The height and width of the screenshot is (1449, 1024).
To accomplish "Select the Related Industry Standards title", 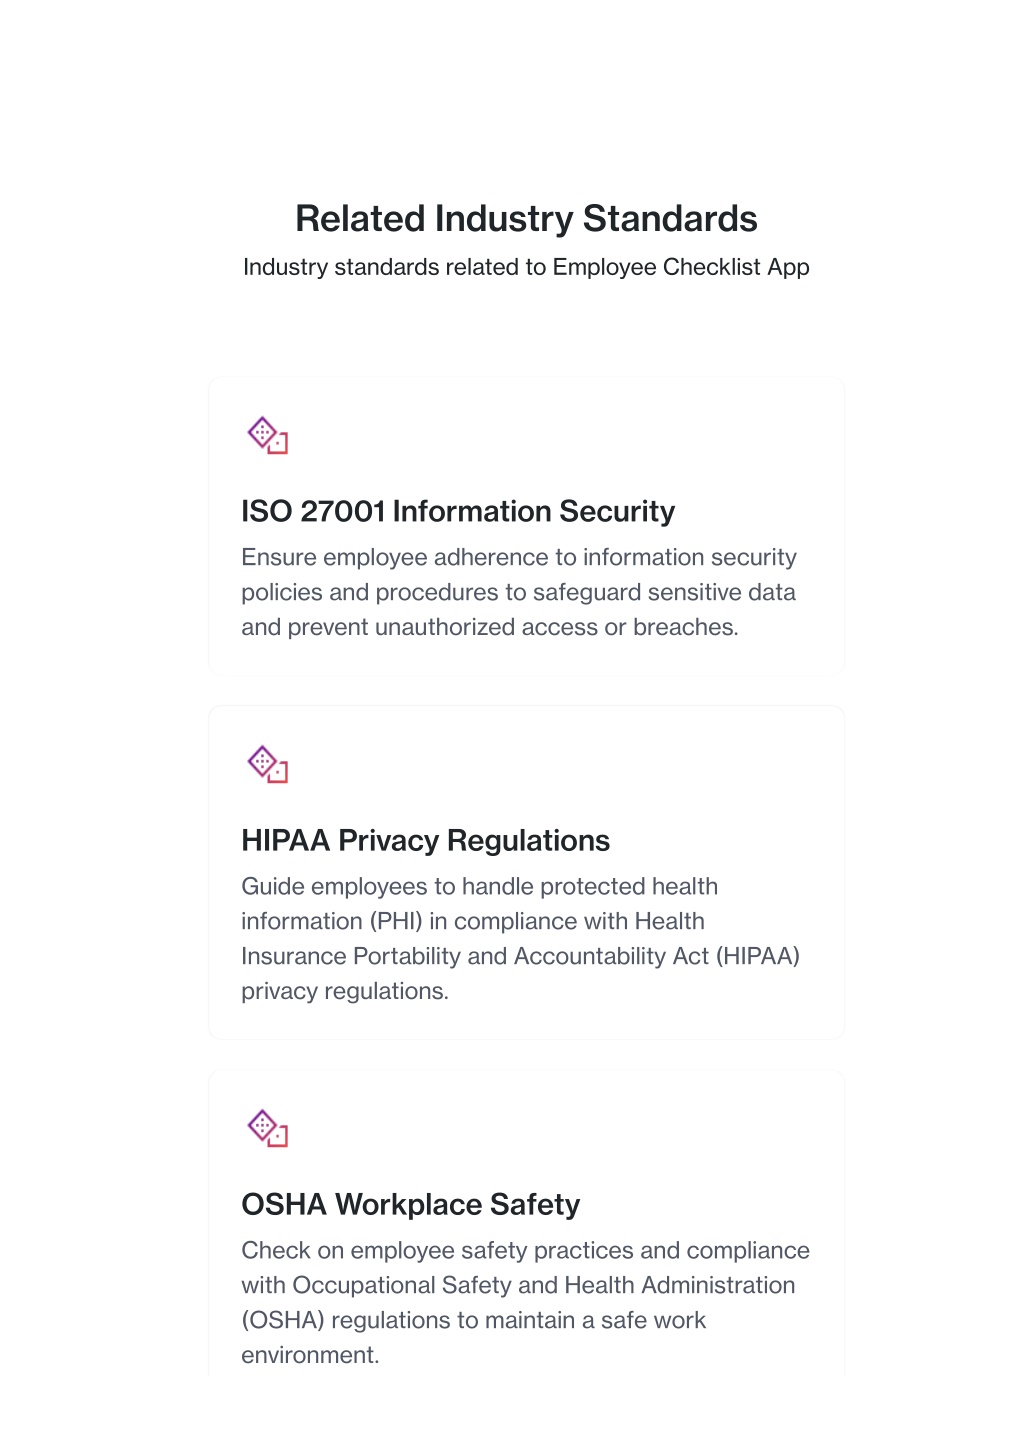I will [526, 219].
